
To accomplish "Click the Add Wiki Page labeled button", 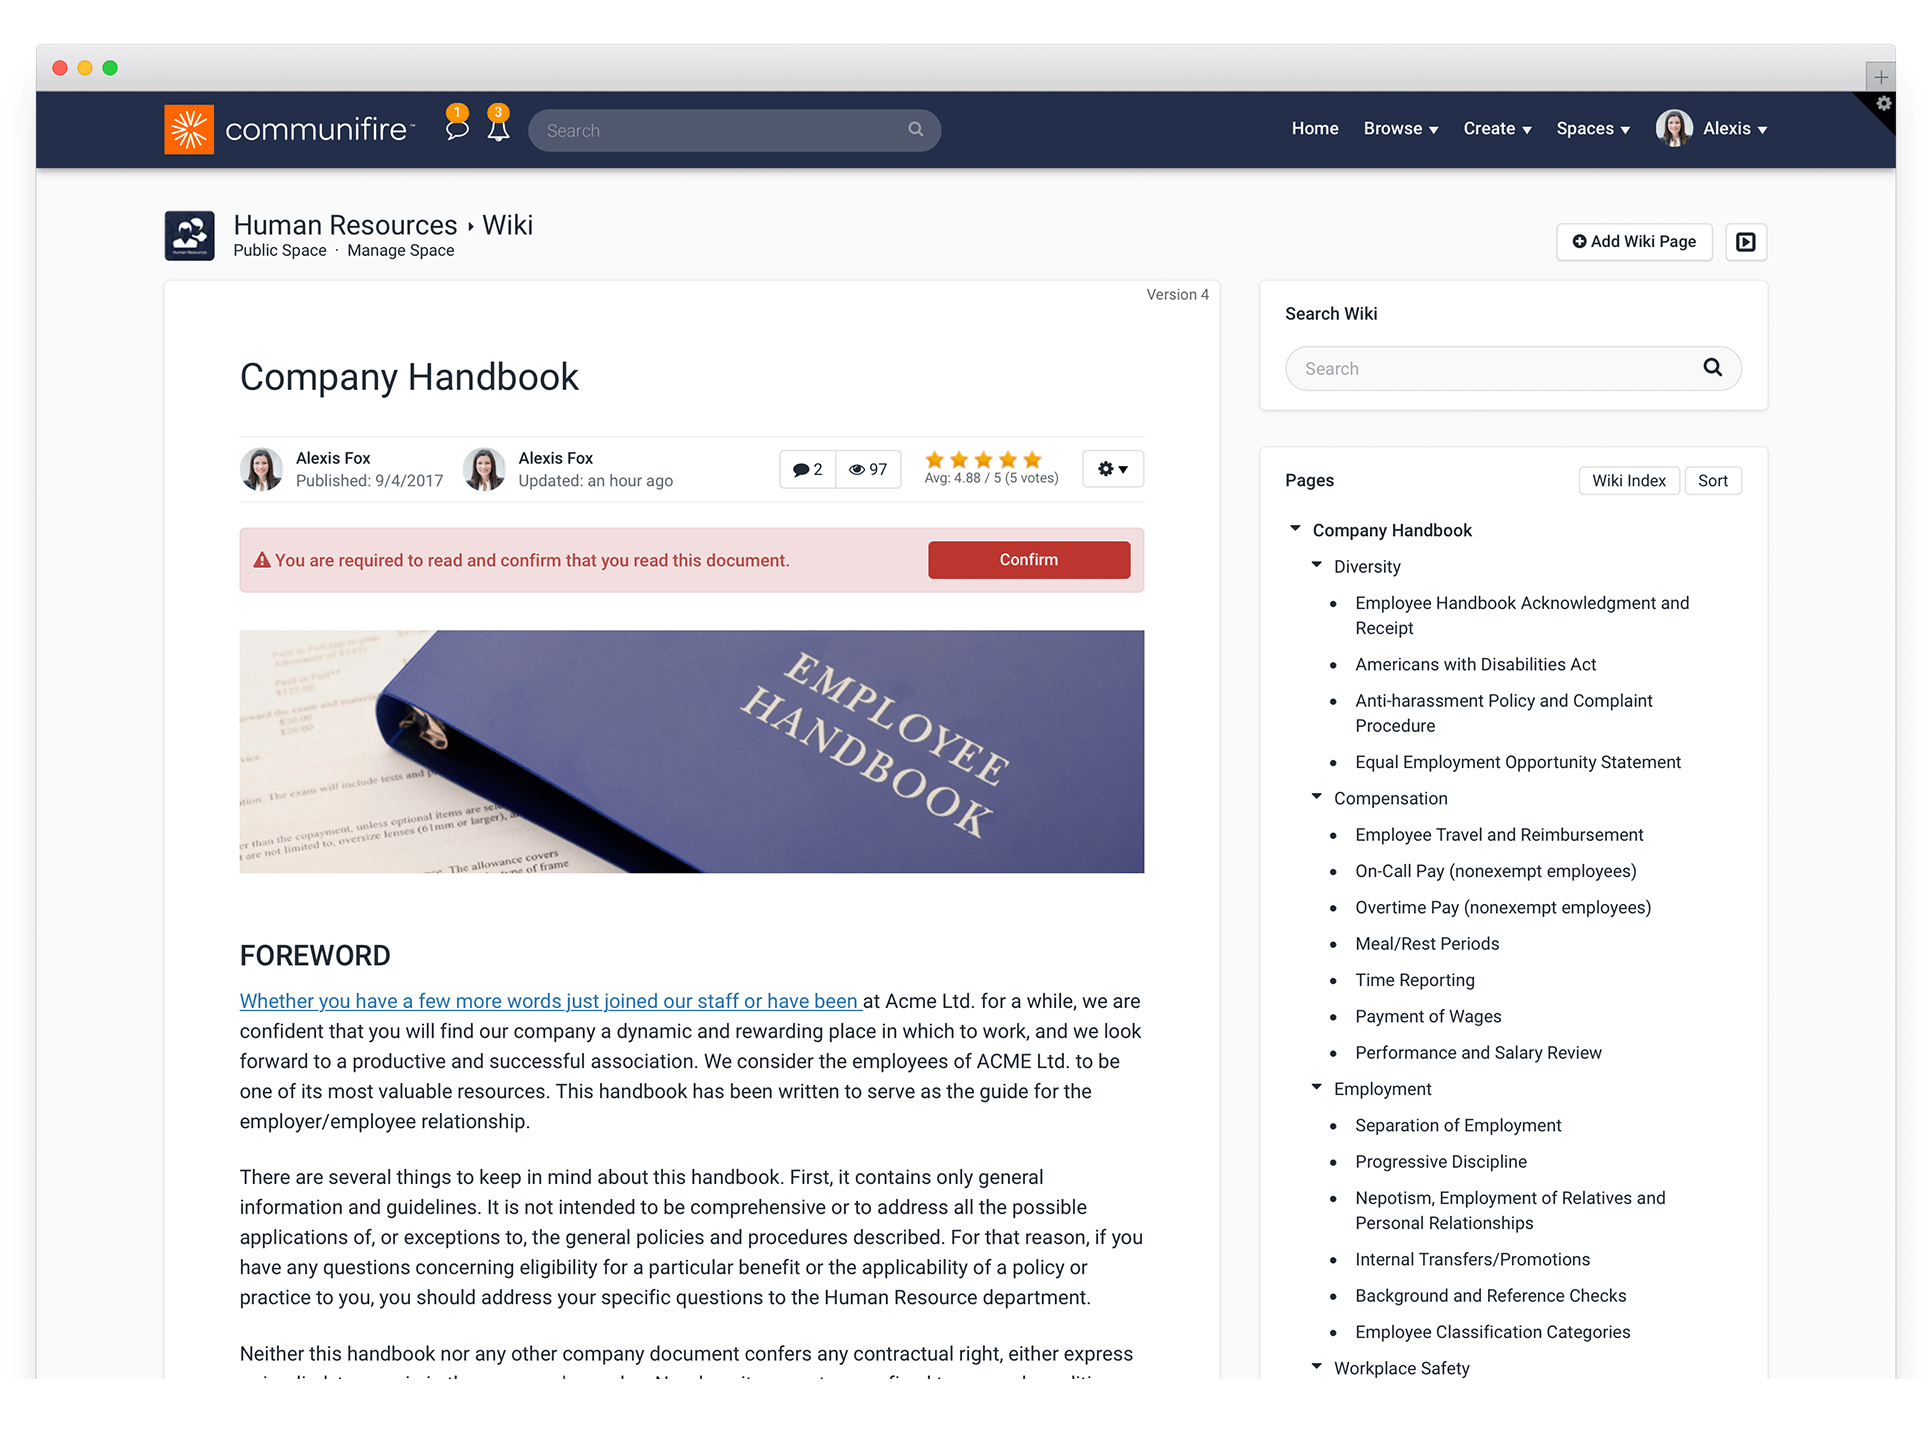I will pos(1635,242).
